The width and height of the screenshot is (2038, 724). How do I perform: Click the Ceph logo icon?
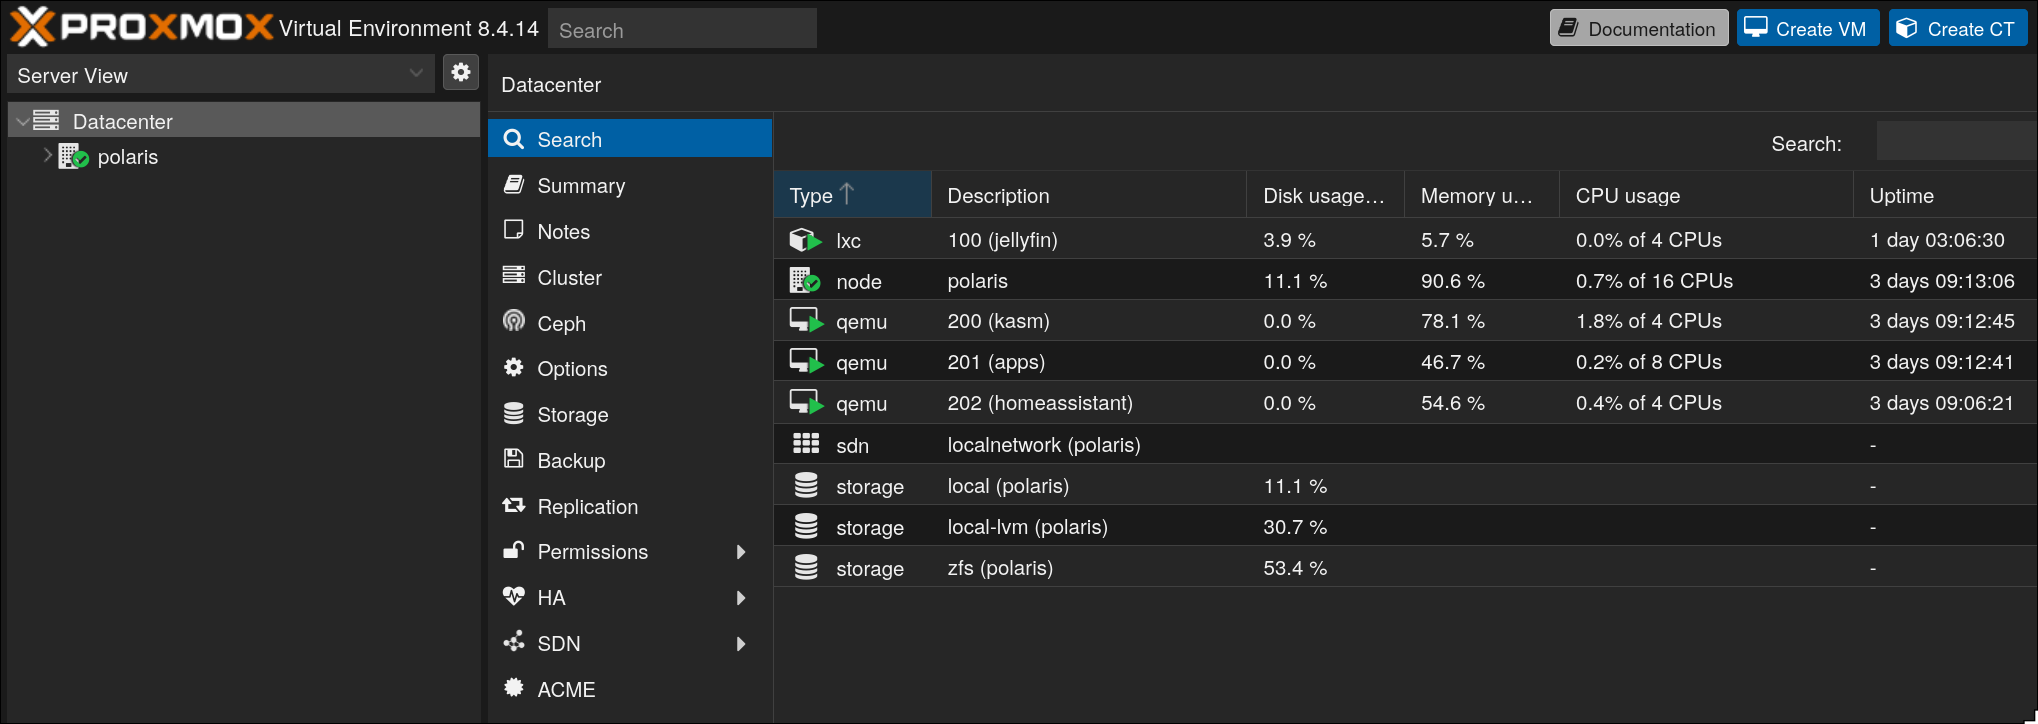tap(514, 321)
